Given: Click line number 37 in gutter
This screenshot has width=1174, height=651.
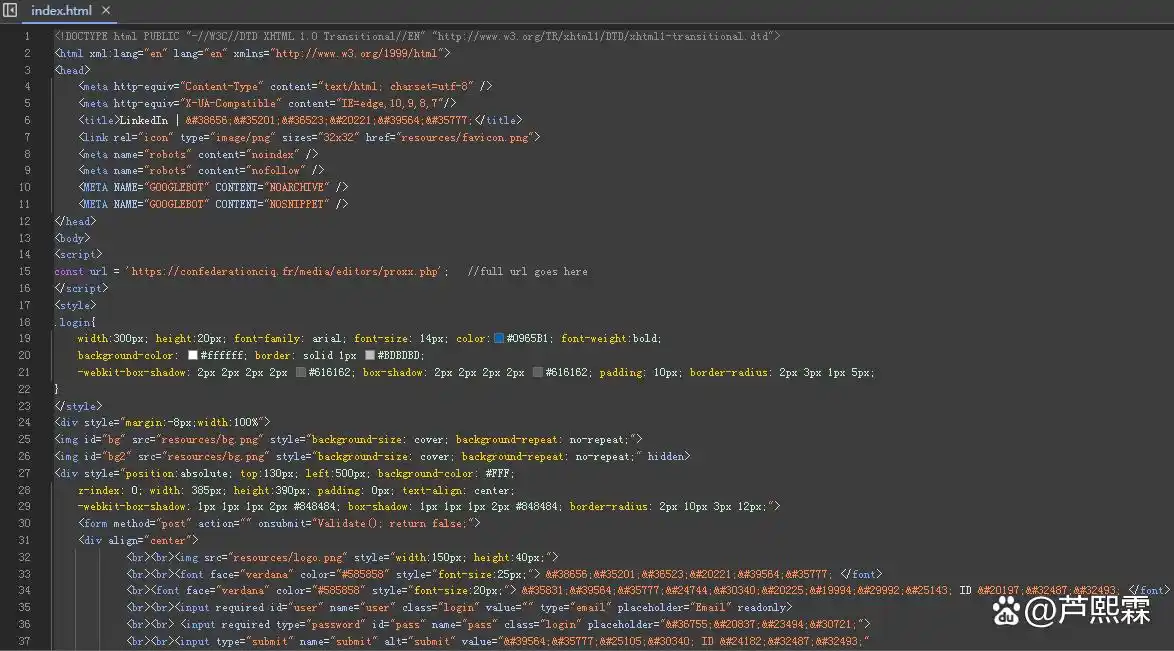Looking at the screenshot, I should coord(25,641).
